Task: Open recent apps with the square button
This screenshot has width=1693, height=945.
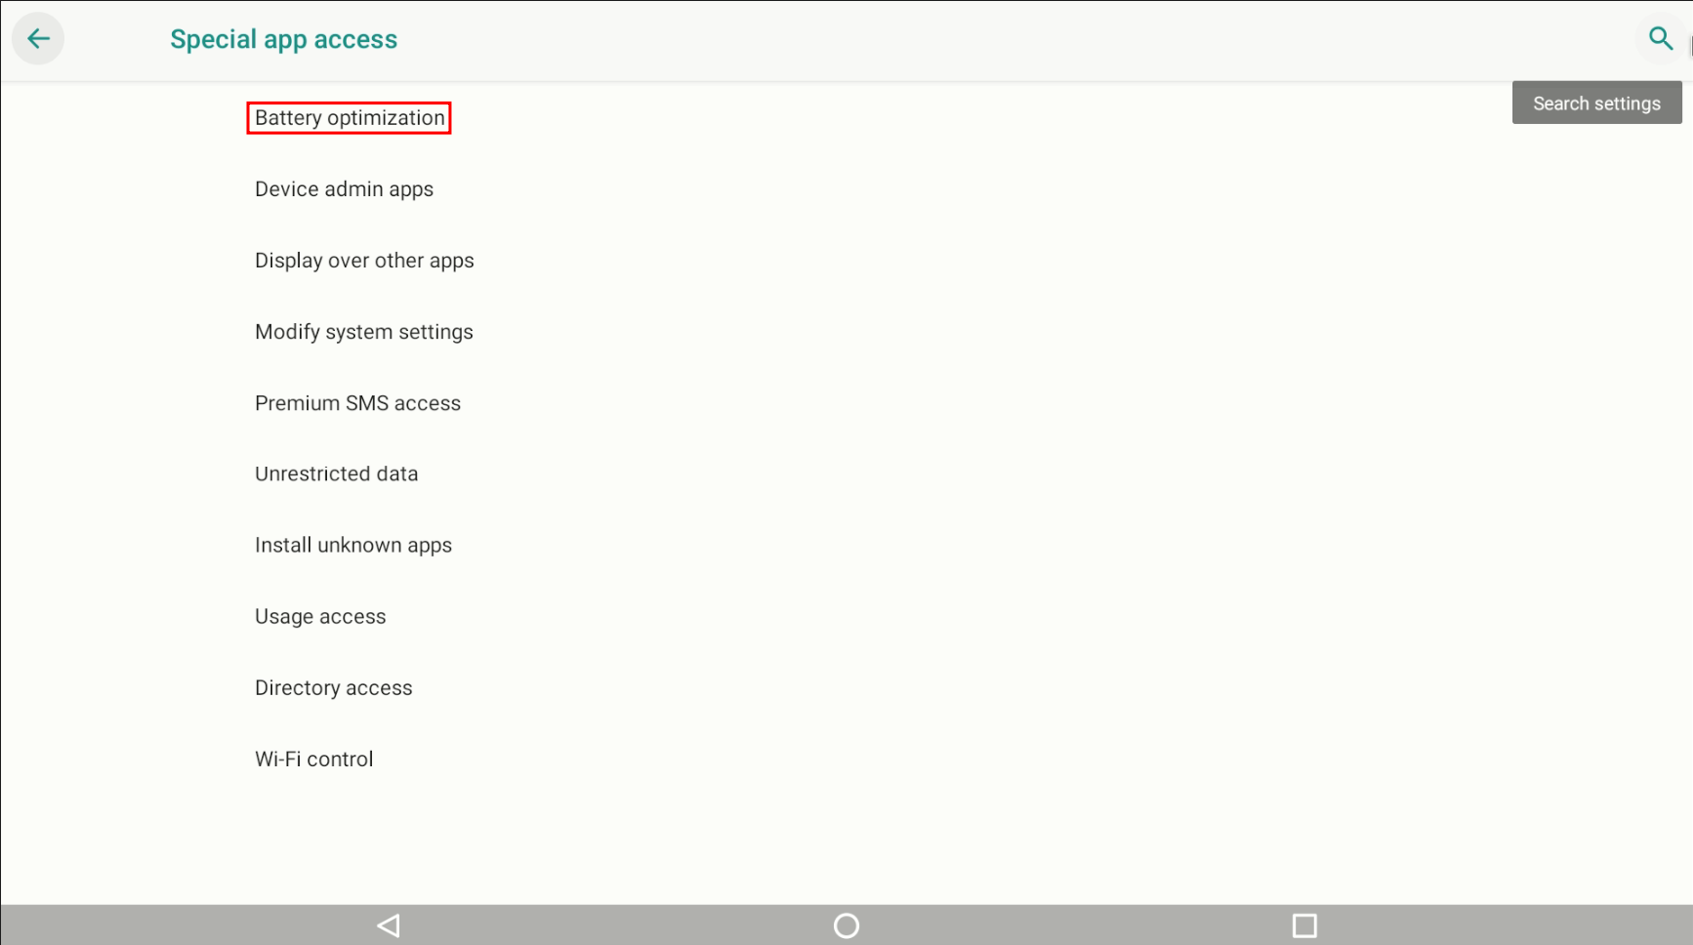Action: point(1304,926)
